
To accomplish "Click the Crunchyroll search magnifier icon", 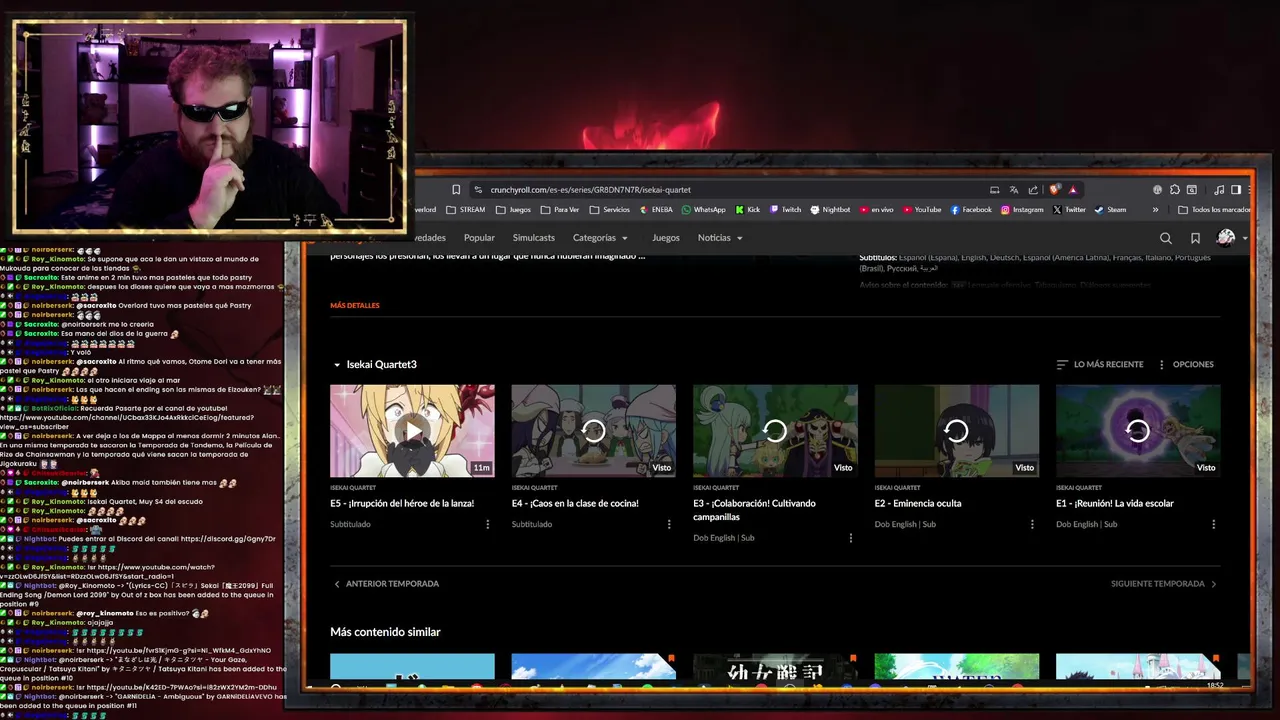I will point(1165,238).
